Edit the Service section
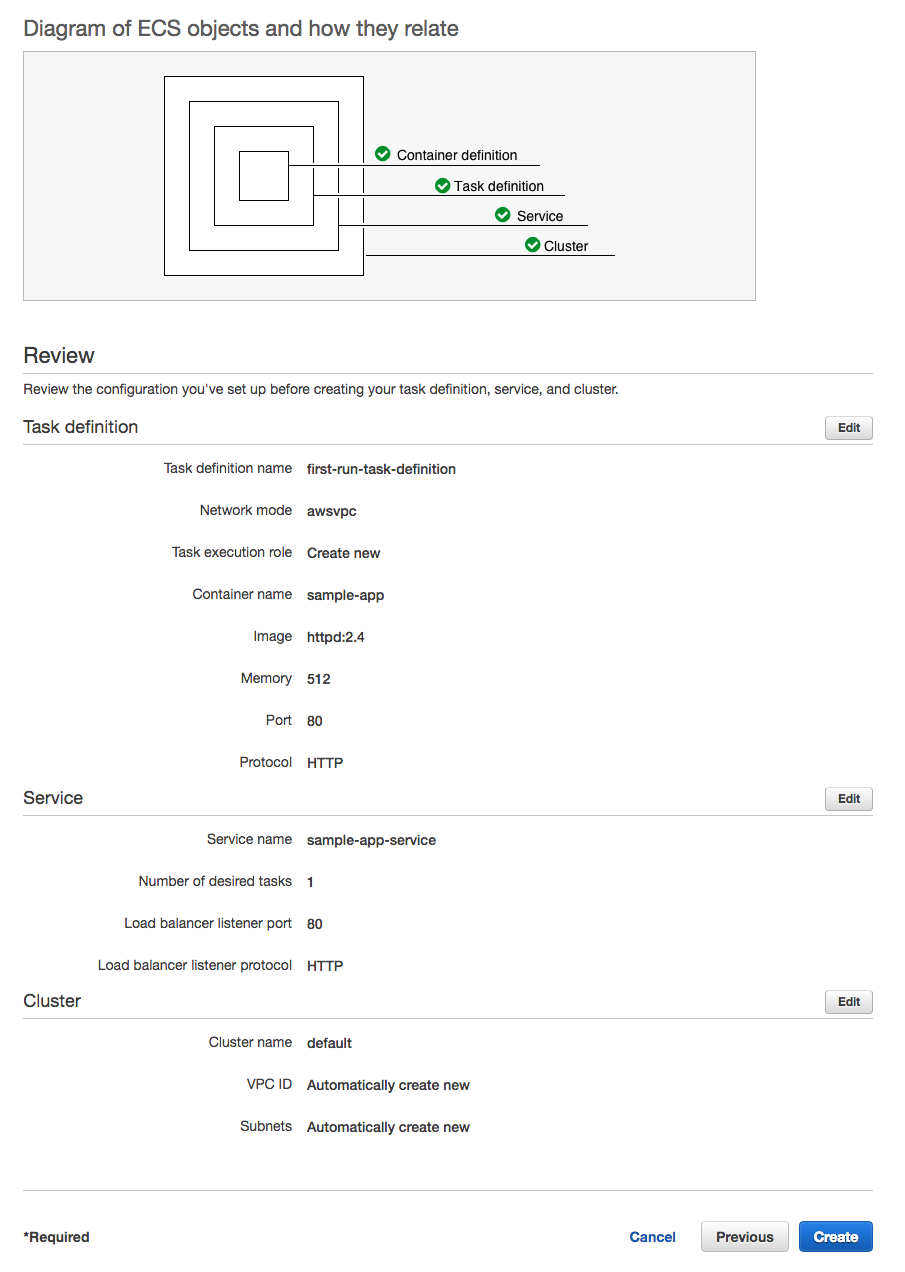The height and width of the screenshot is (1272, 905). click(848, 799)
